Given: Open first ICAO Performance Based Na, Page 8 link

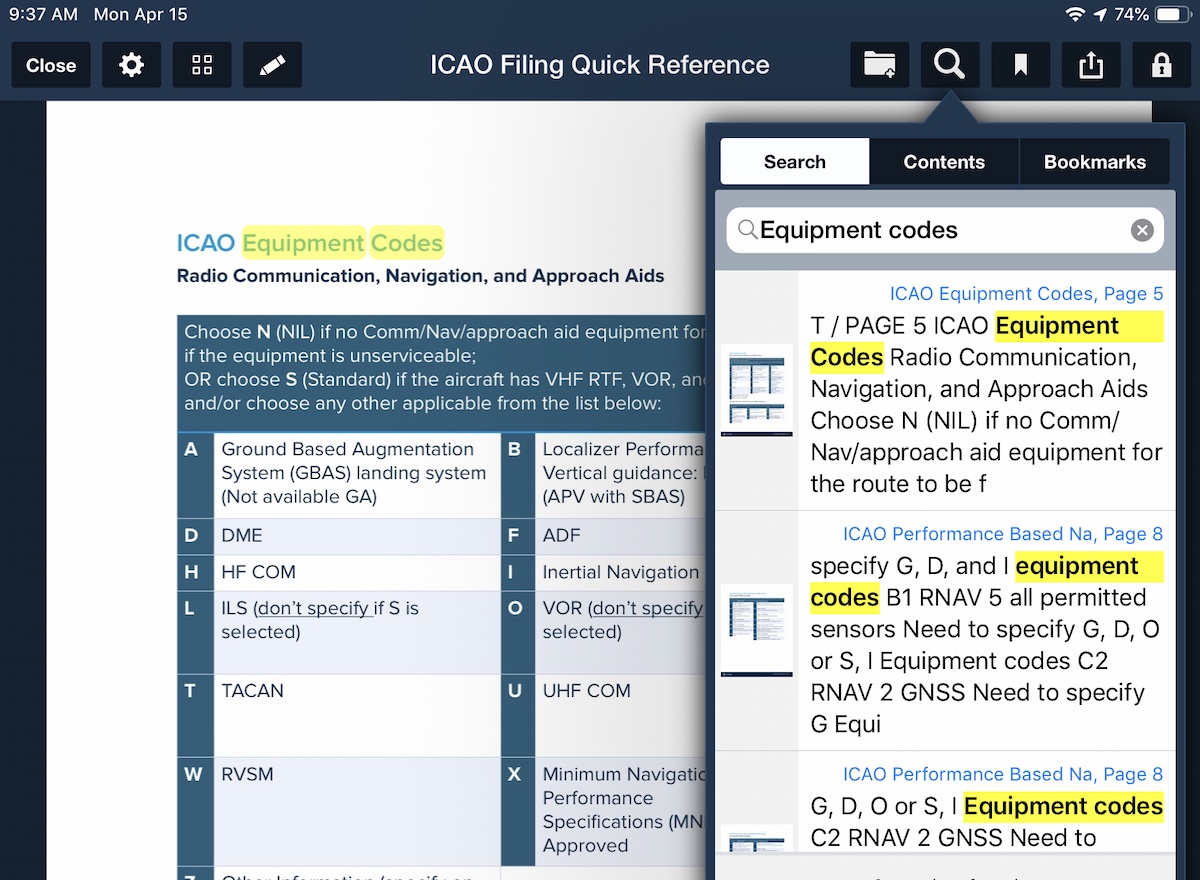Looking at the screenshot, I should point(1002,534).
